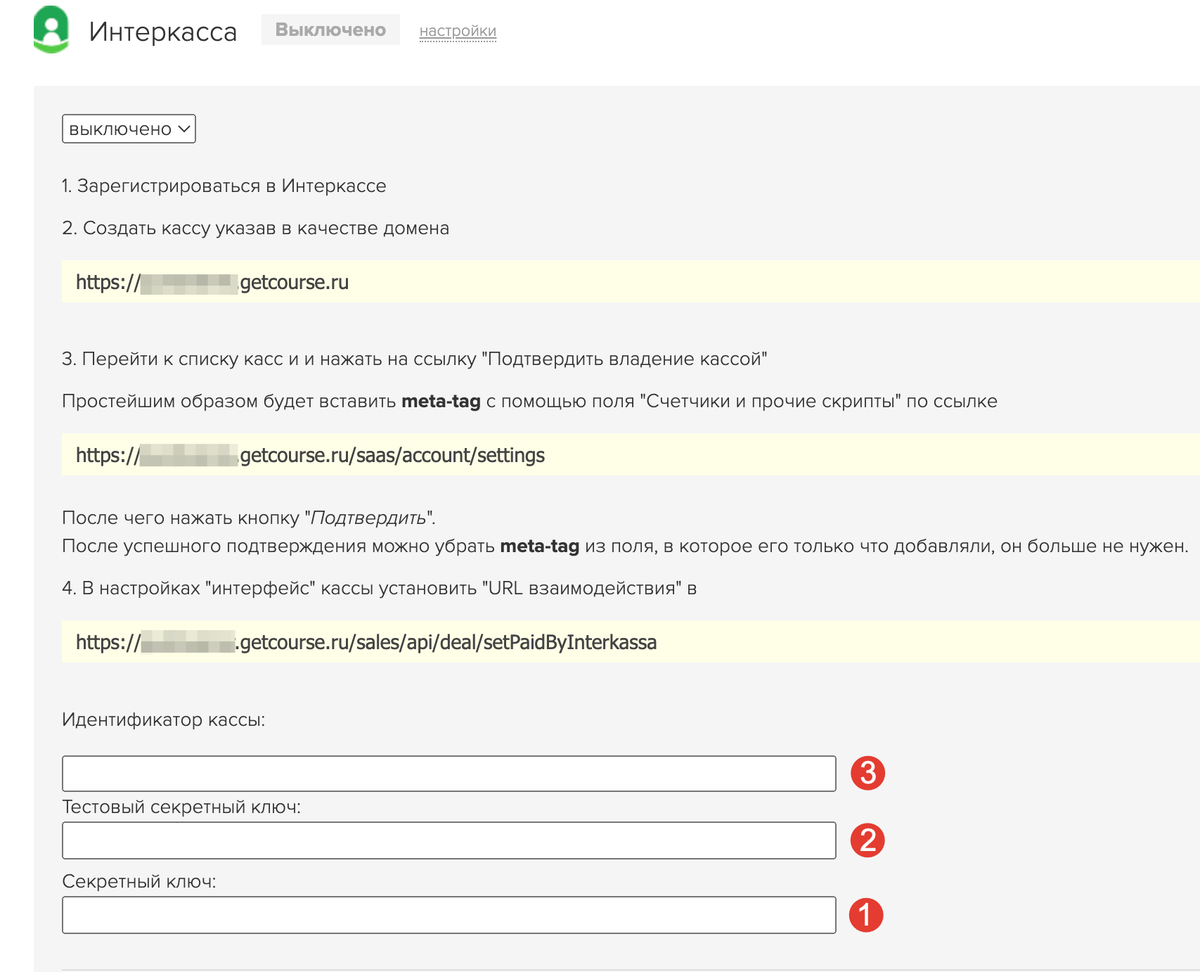This screenshot has width=1200, height=972.
Task: Click the Интеркасса green logo icon
Action: coord(50,30)
